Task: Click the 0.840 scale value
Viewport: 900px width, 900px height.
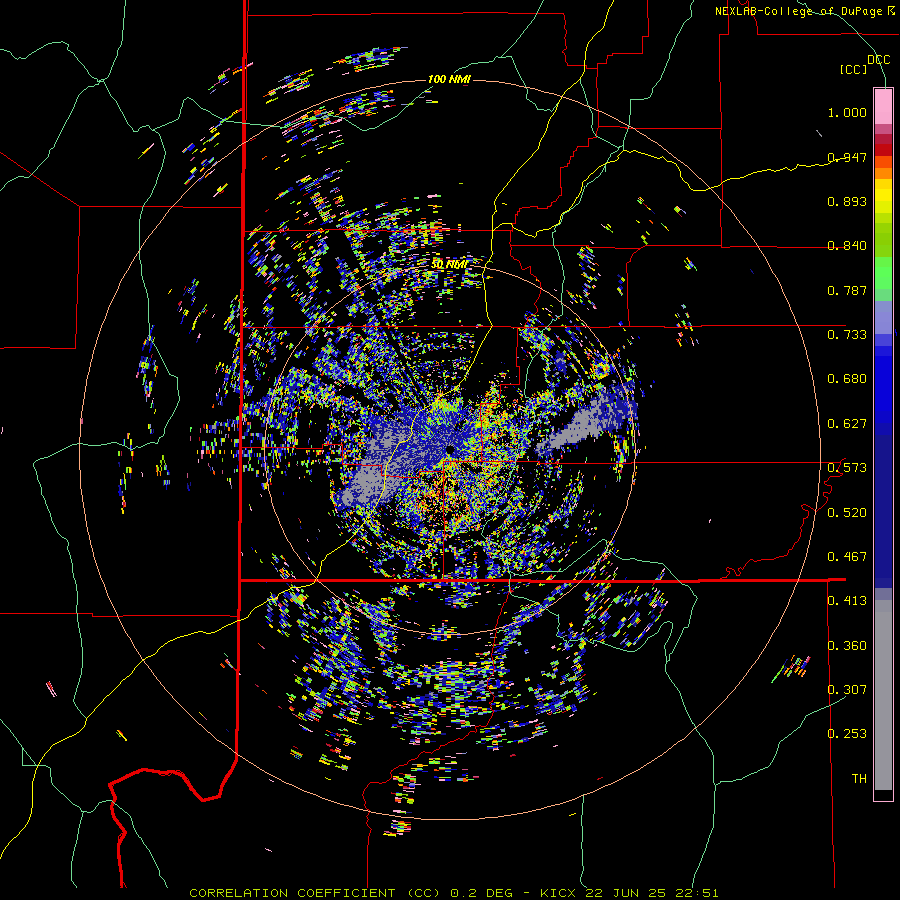Action: [x=847, y=246]
